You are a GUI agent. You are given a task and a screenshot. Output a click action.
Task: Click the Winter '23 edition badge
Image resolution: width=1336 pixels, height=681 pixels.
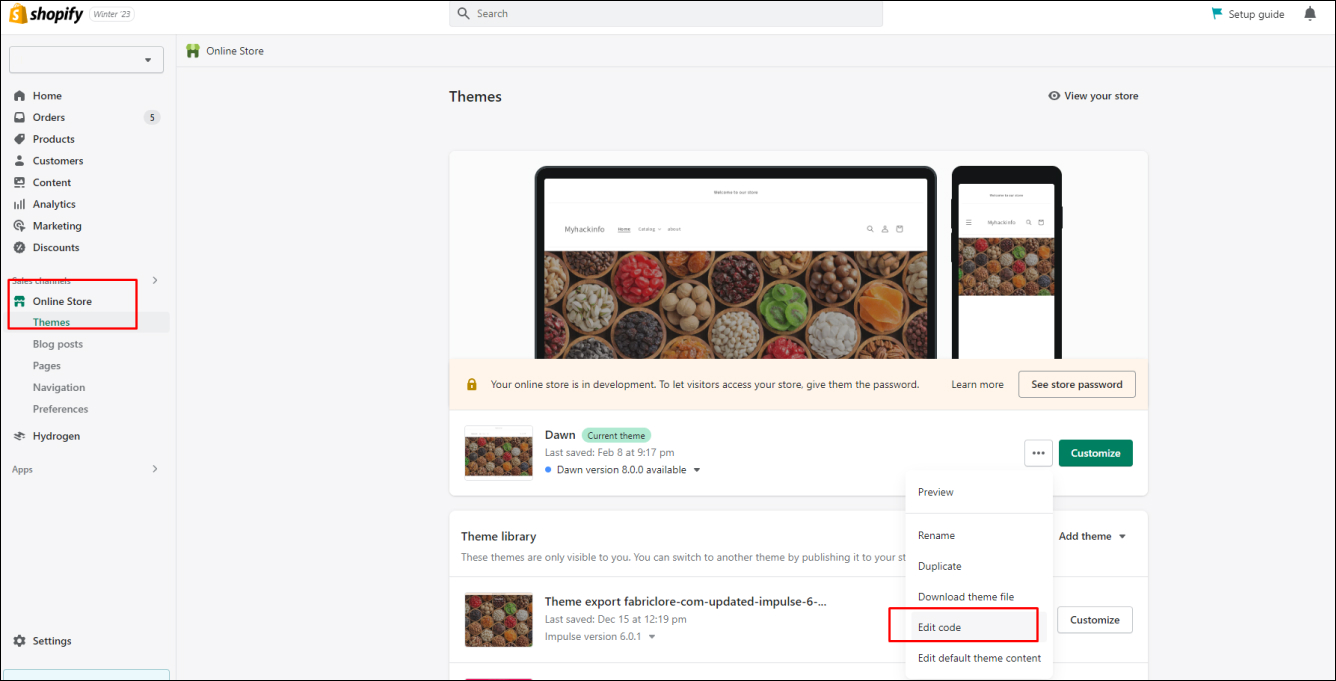[x=112, y=14]
